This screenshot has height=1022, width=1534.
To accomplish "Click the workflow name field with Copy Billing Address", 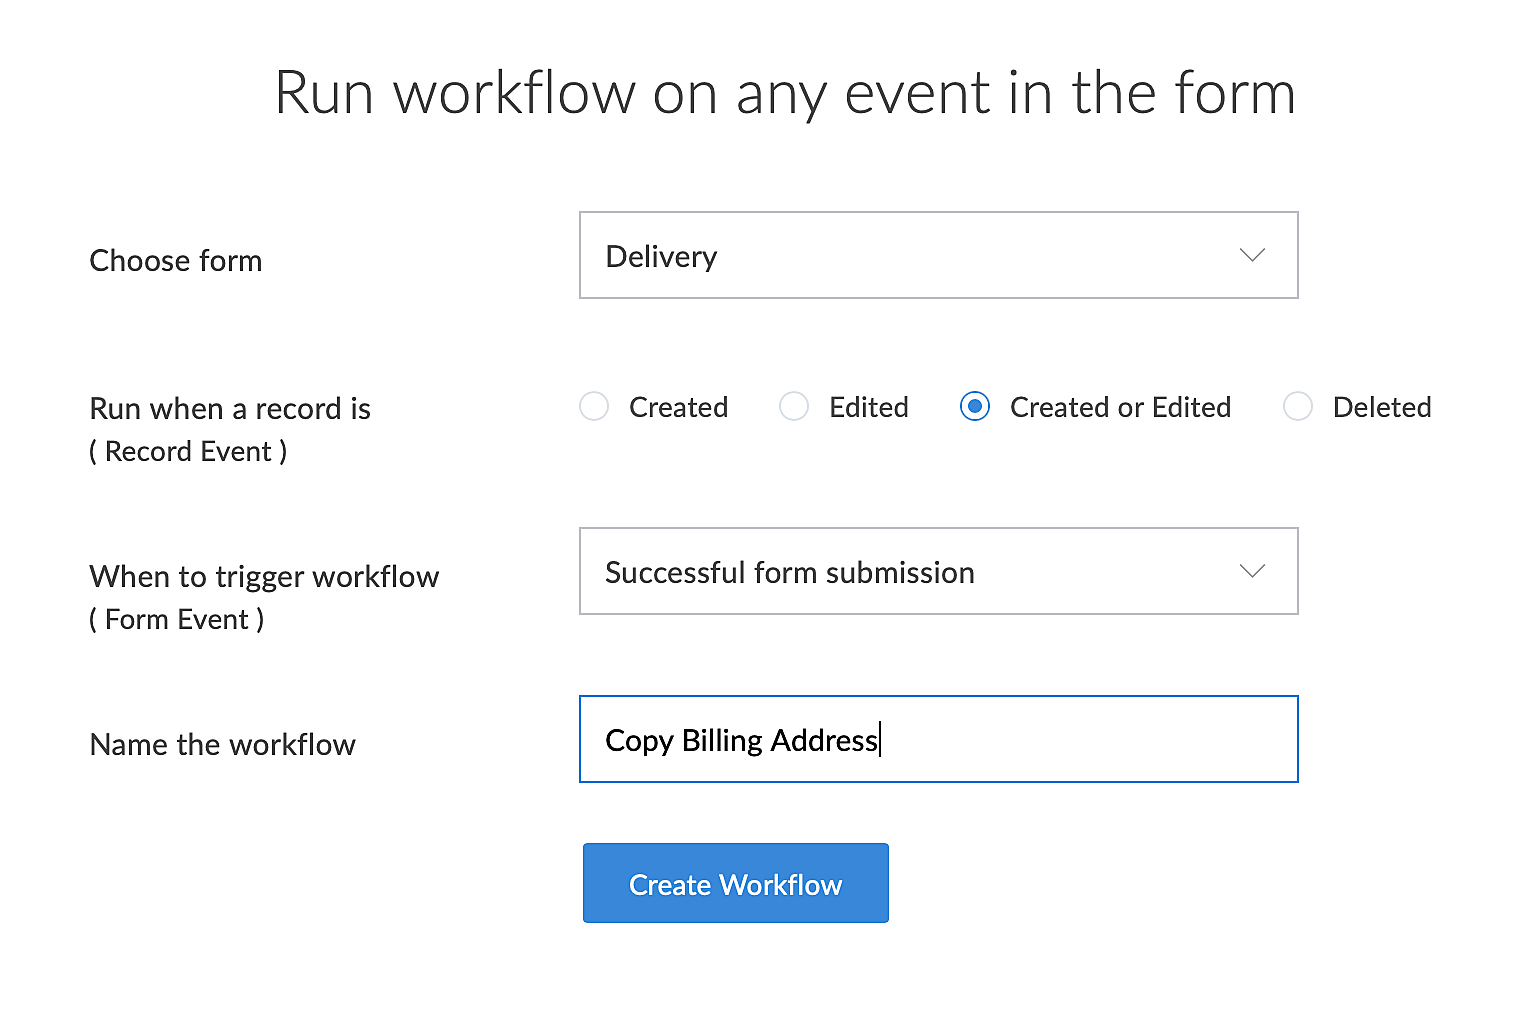I will point(938,739).
